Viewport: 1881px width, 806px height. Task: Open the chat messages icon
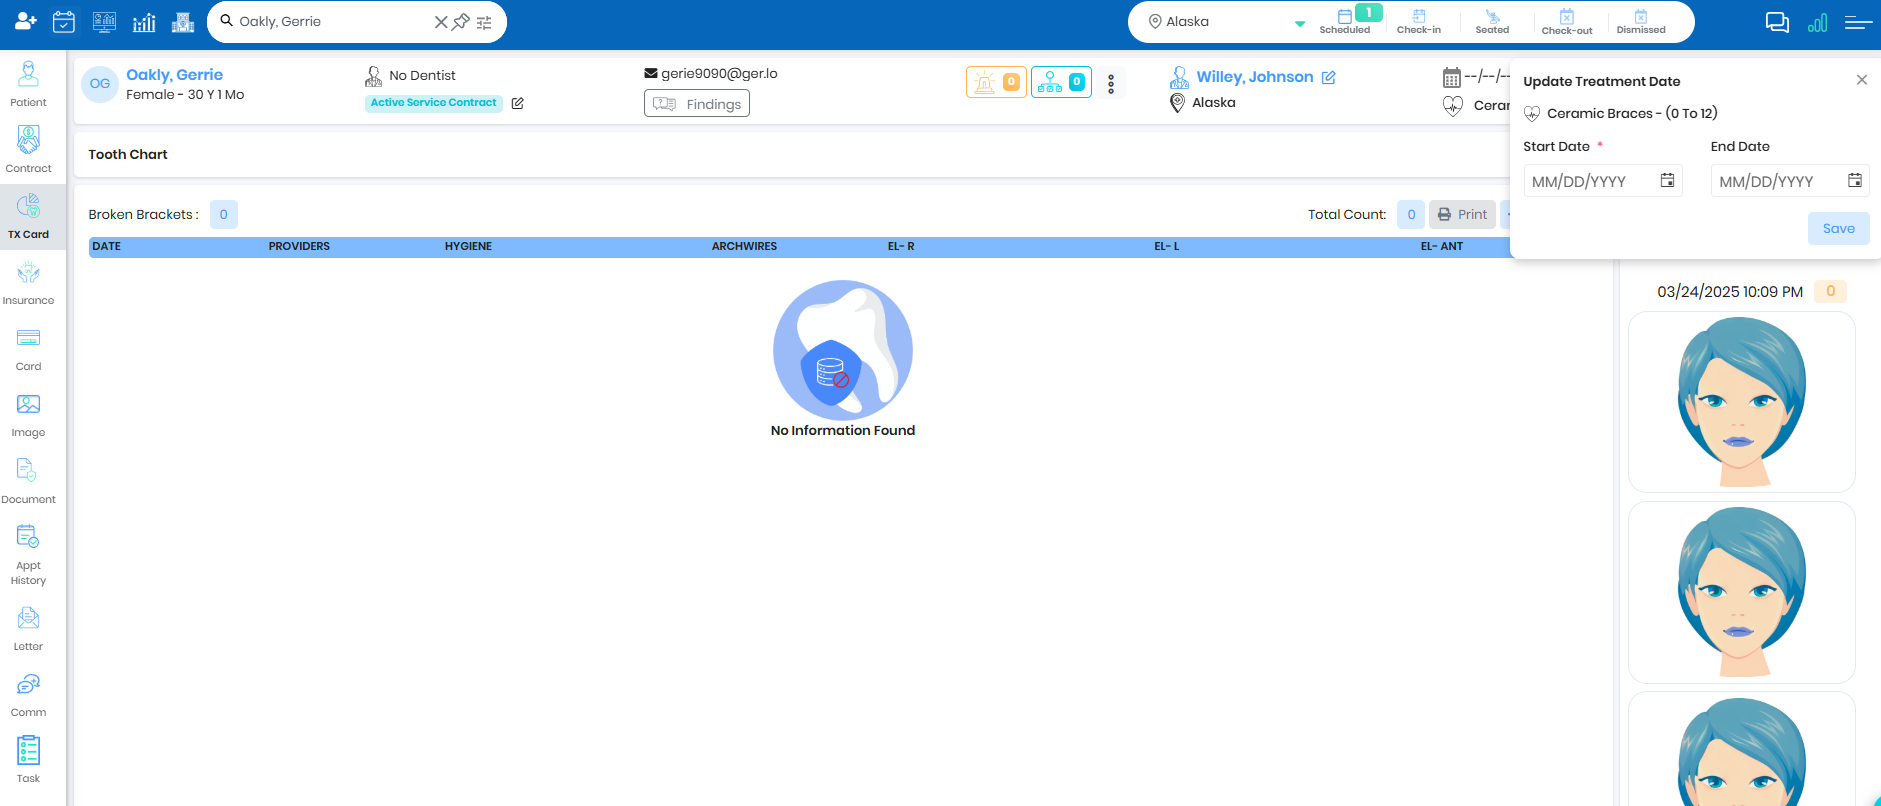(1777, 22)
